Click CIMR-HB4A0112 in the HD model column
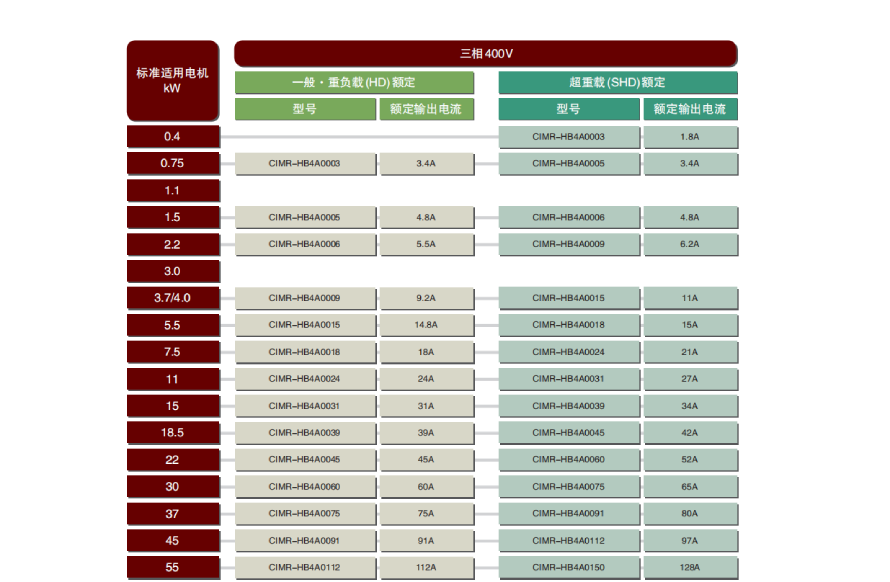 tap(305, 568)
